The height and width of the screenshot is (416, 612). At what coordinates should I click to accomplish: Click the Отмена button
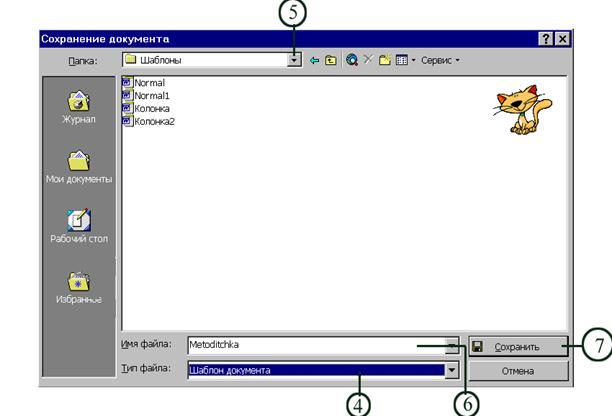pos(518,371)
